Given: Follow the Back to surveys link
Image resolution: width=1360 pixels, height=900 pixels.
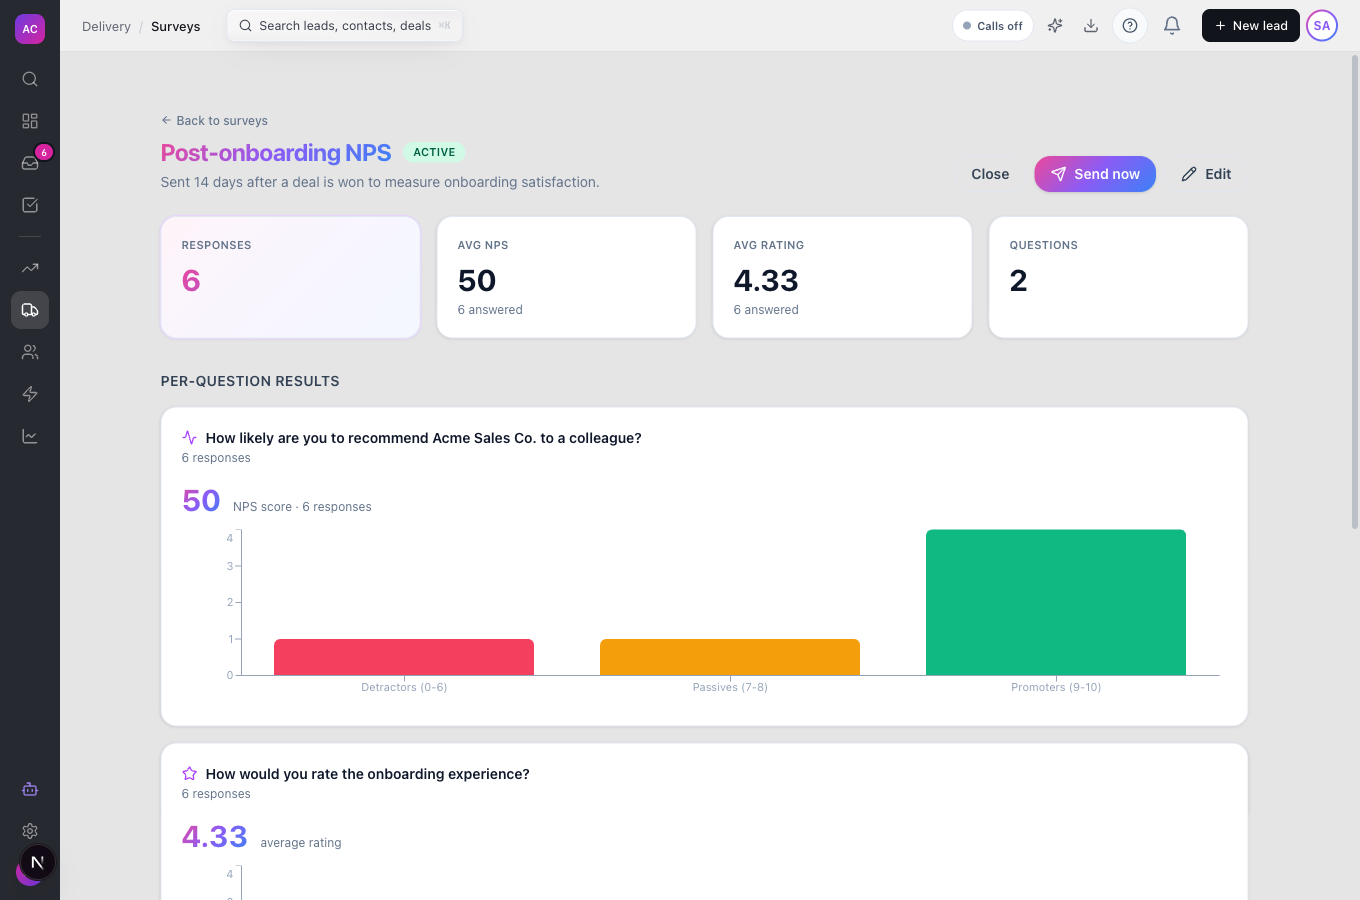Looking at the screenshot, I should point(214,121).
